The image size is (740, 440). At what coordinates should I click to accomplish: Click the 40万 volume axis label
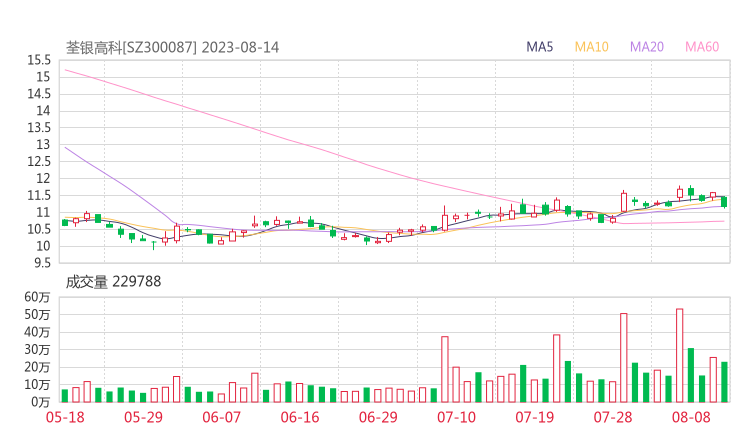click(37, 332)
